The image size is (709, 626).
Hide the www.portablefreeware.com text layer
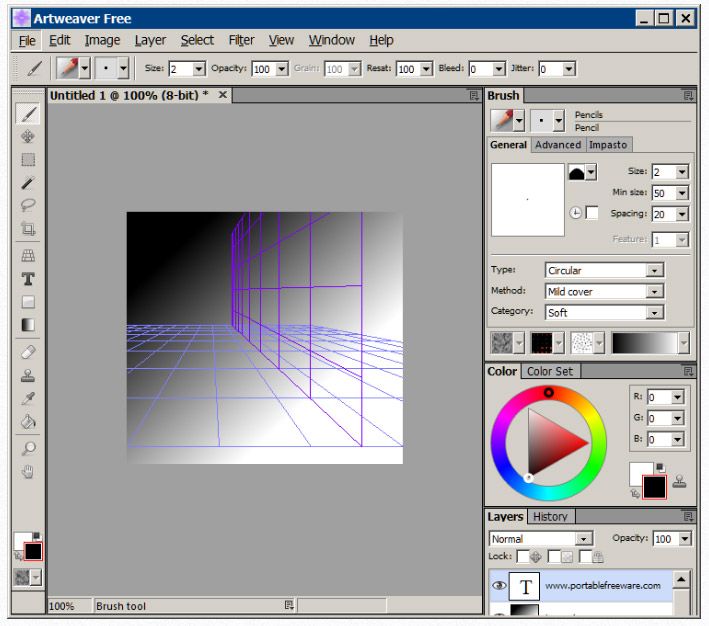tap(500, 585)
